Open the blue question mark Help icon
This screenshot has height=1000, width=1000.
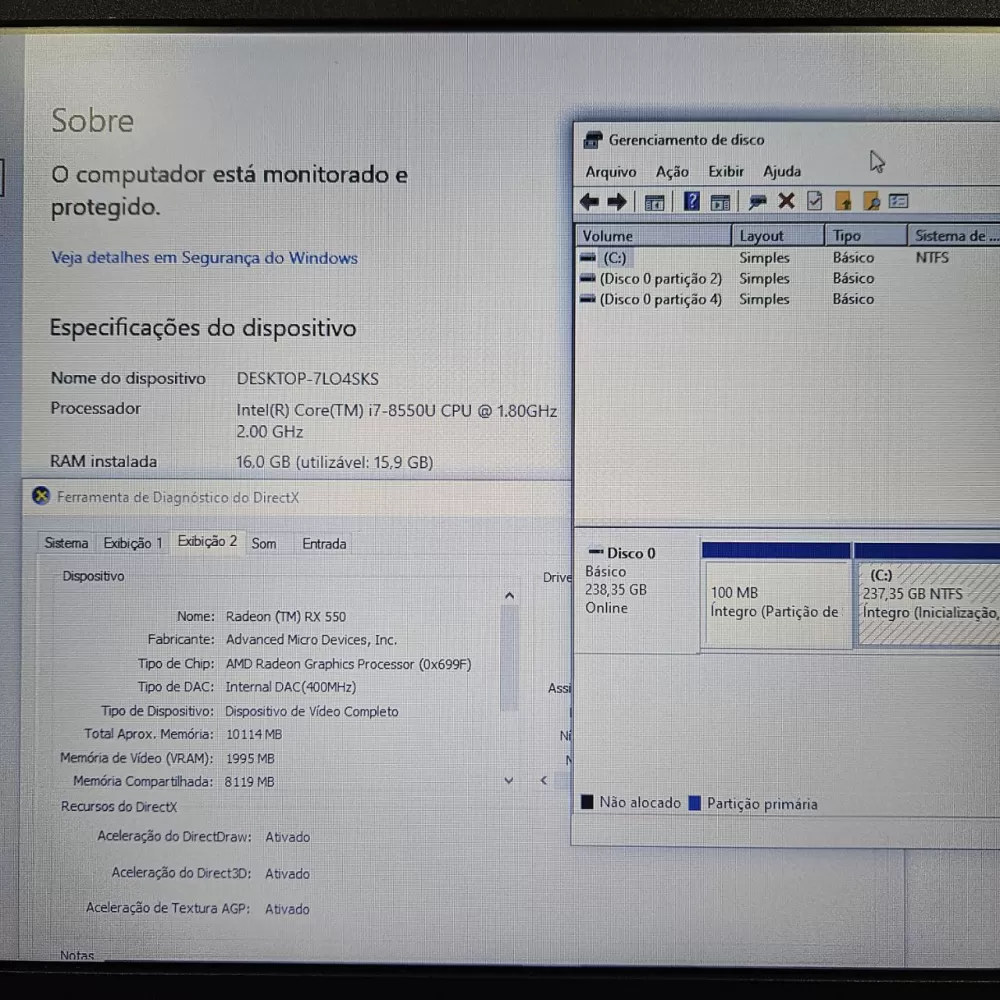tap(691, 202)
